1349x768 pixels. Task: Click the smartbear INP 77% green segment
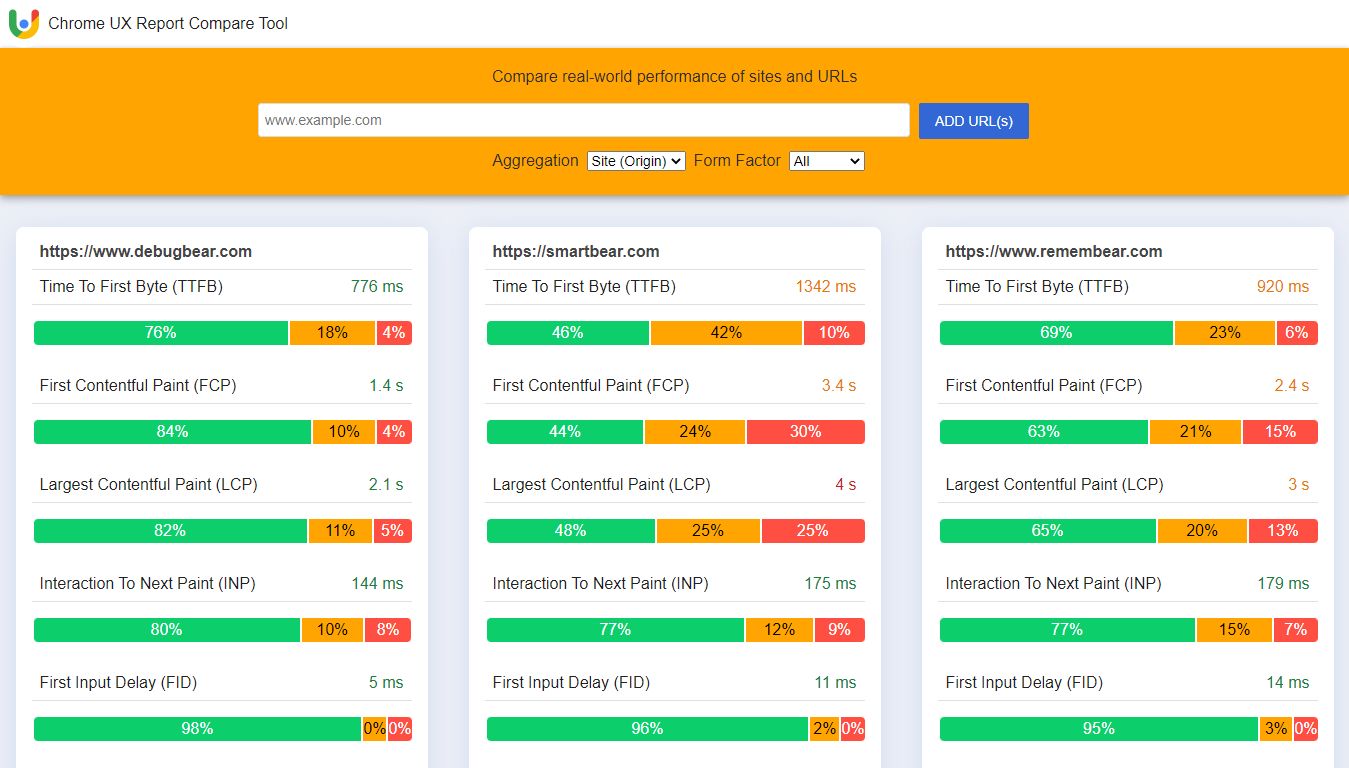(615, 630)
